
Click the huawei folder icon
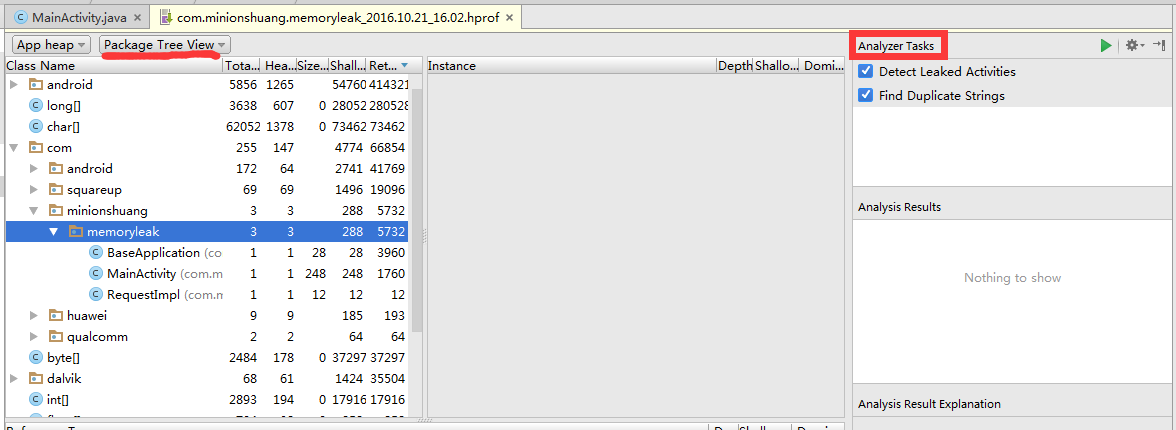[x=56, y=316]
